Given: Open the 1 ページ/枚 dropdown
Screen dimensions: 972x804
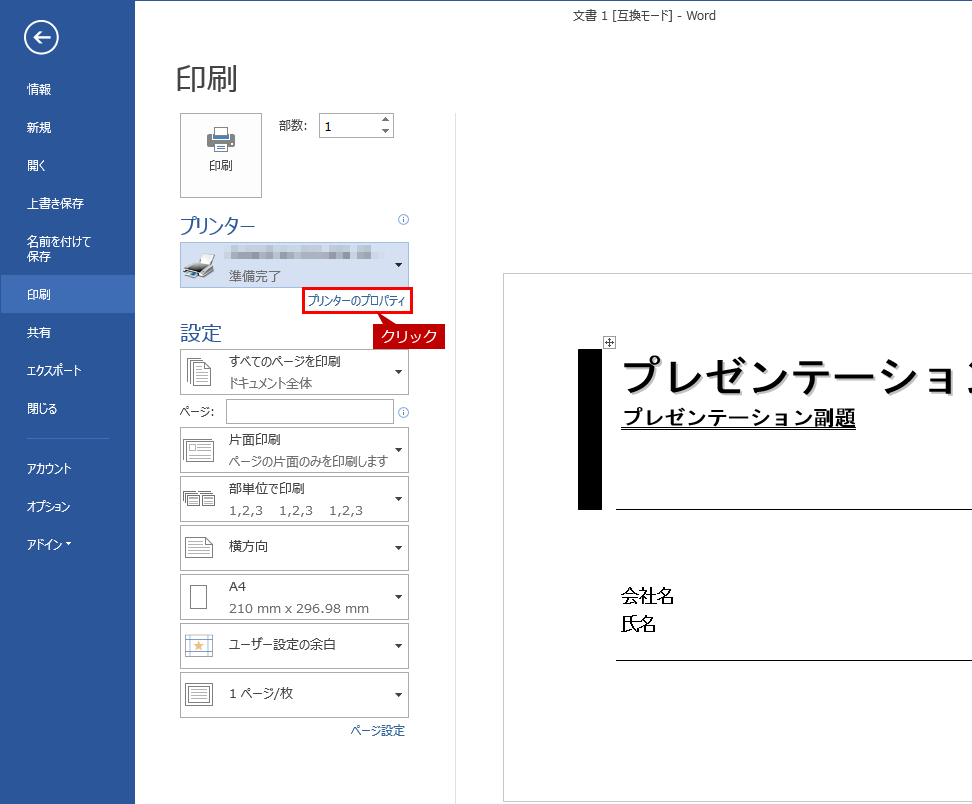Looking at the screenshot, I should [294, 695].
